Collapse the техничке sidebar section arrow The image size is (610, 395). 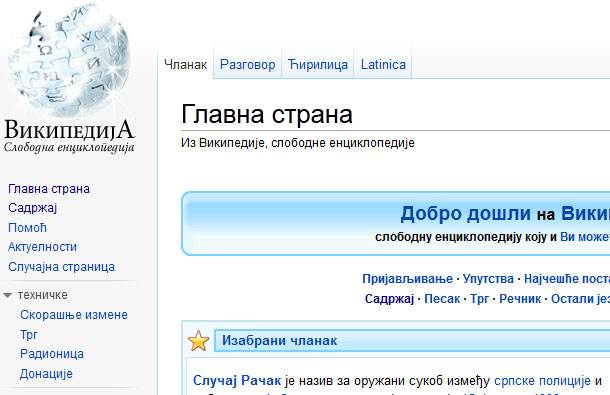[x=7, y=295]
